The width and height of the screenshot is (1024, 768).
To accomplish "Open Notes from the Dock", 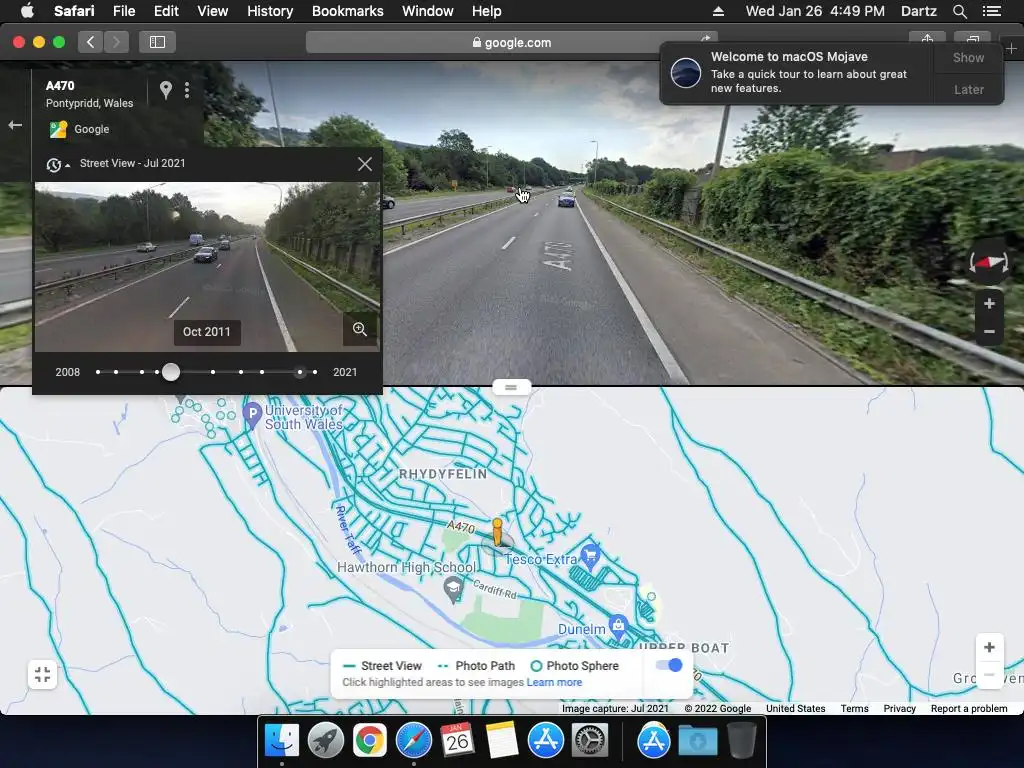I will click(x=502, y=741).
